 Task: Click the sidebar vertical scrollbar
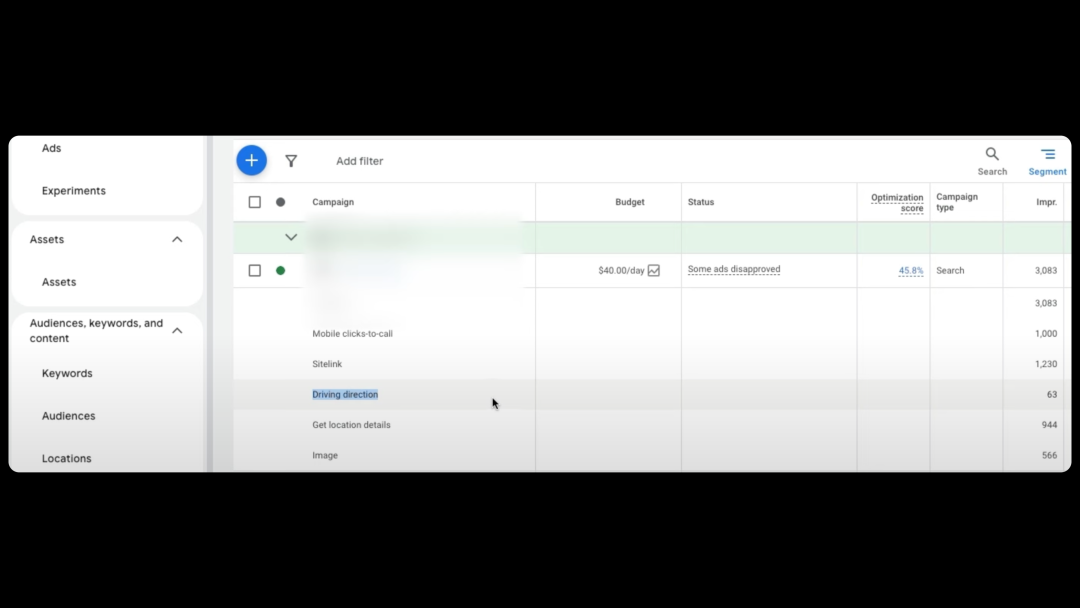(x=209, y=304)
